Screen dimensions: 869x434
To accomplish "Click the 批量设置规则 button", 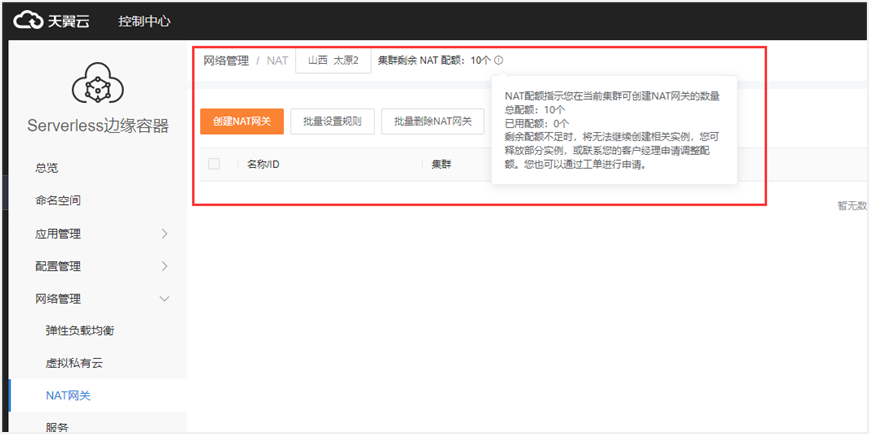I will coord(333,121).
